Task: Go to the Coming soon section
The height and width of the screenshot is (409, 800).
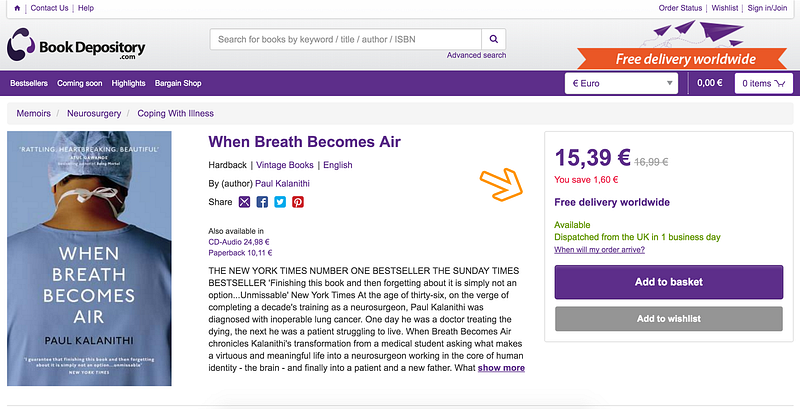Action: pos(80,83)
